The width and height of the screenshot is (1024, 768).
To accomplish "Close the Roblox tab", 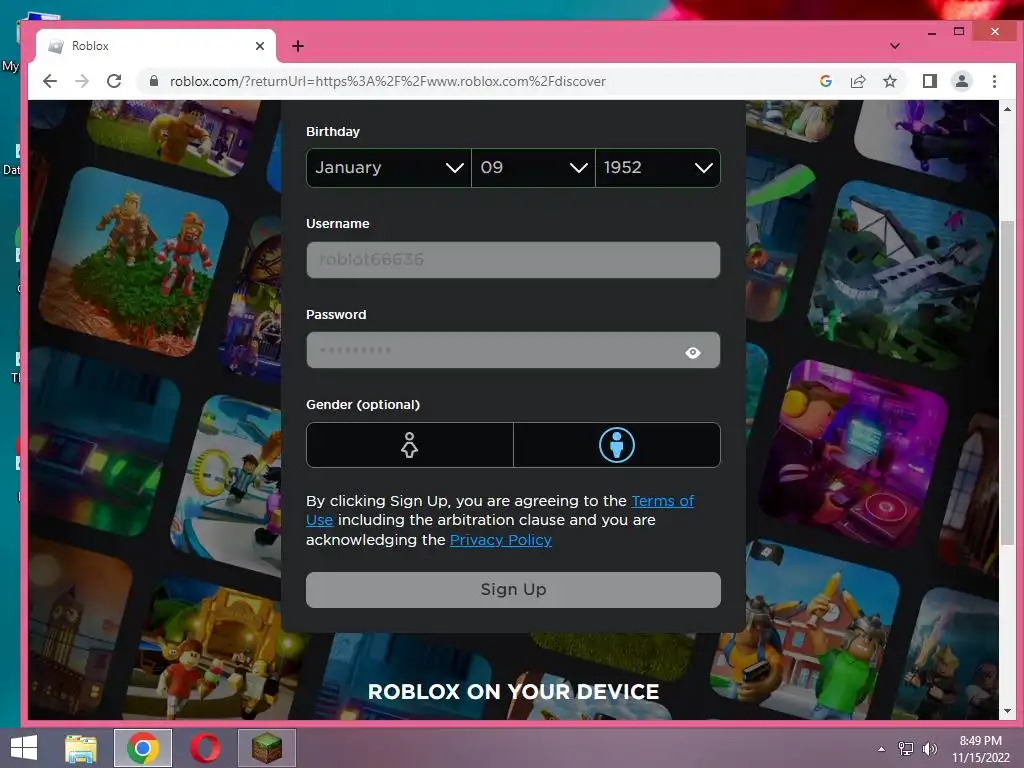I will coord(260,46).
